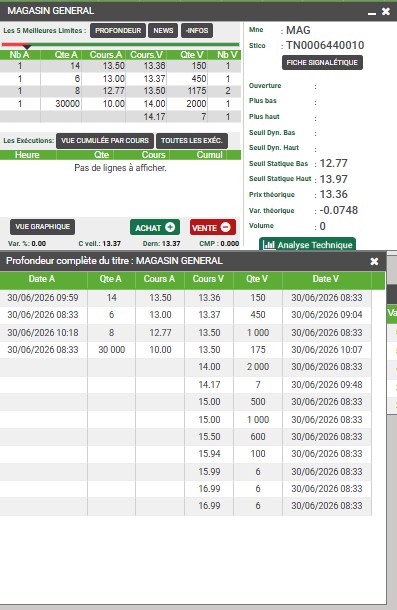Viewport: 397px width, 610px height.
Task: Select depth sell date 30/06/2026 09:04
Action: tap(327, 315)
